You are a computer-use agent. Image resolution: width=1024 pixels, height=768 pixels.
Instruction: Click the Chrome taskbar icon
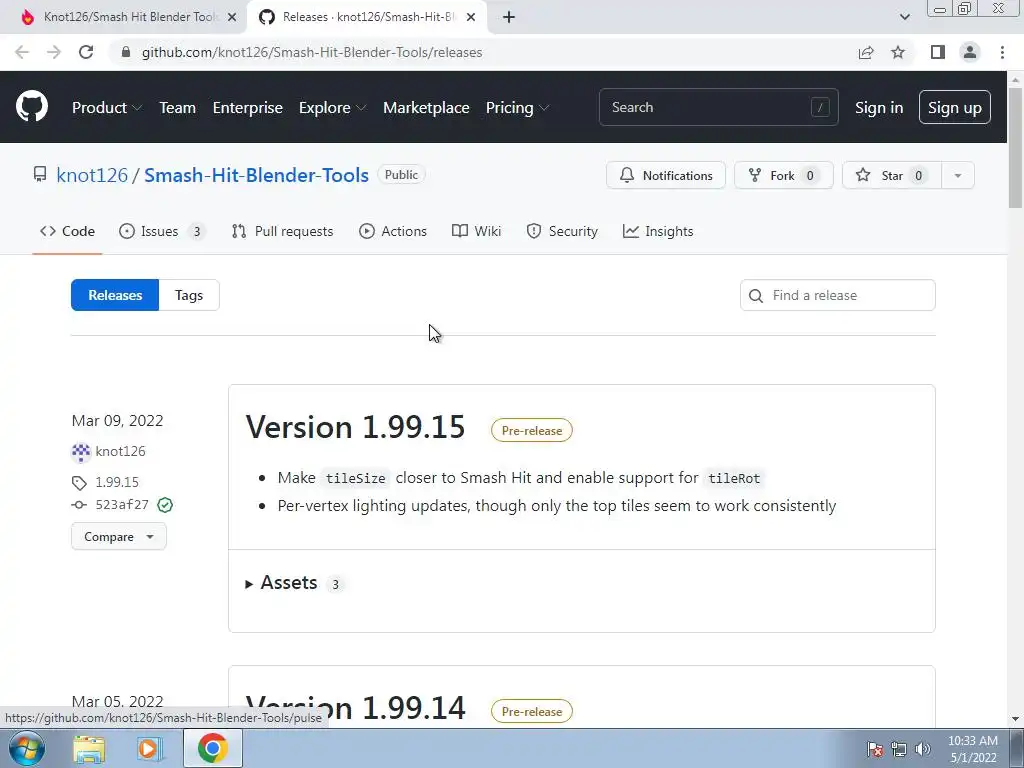[x=213, y=748]
